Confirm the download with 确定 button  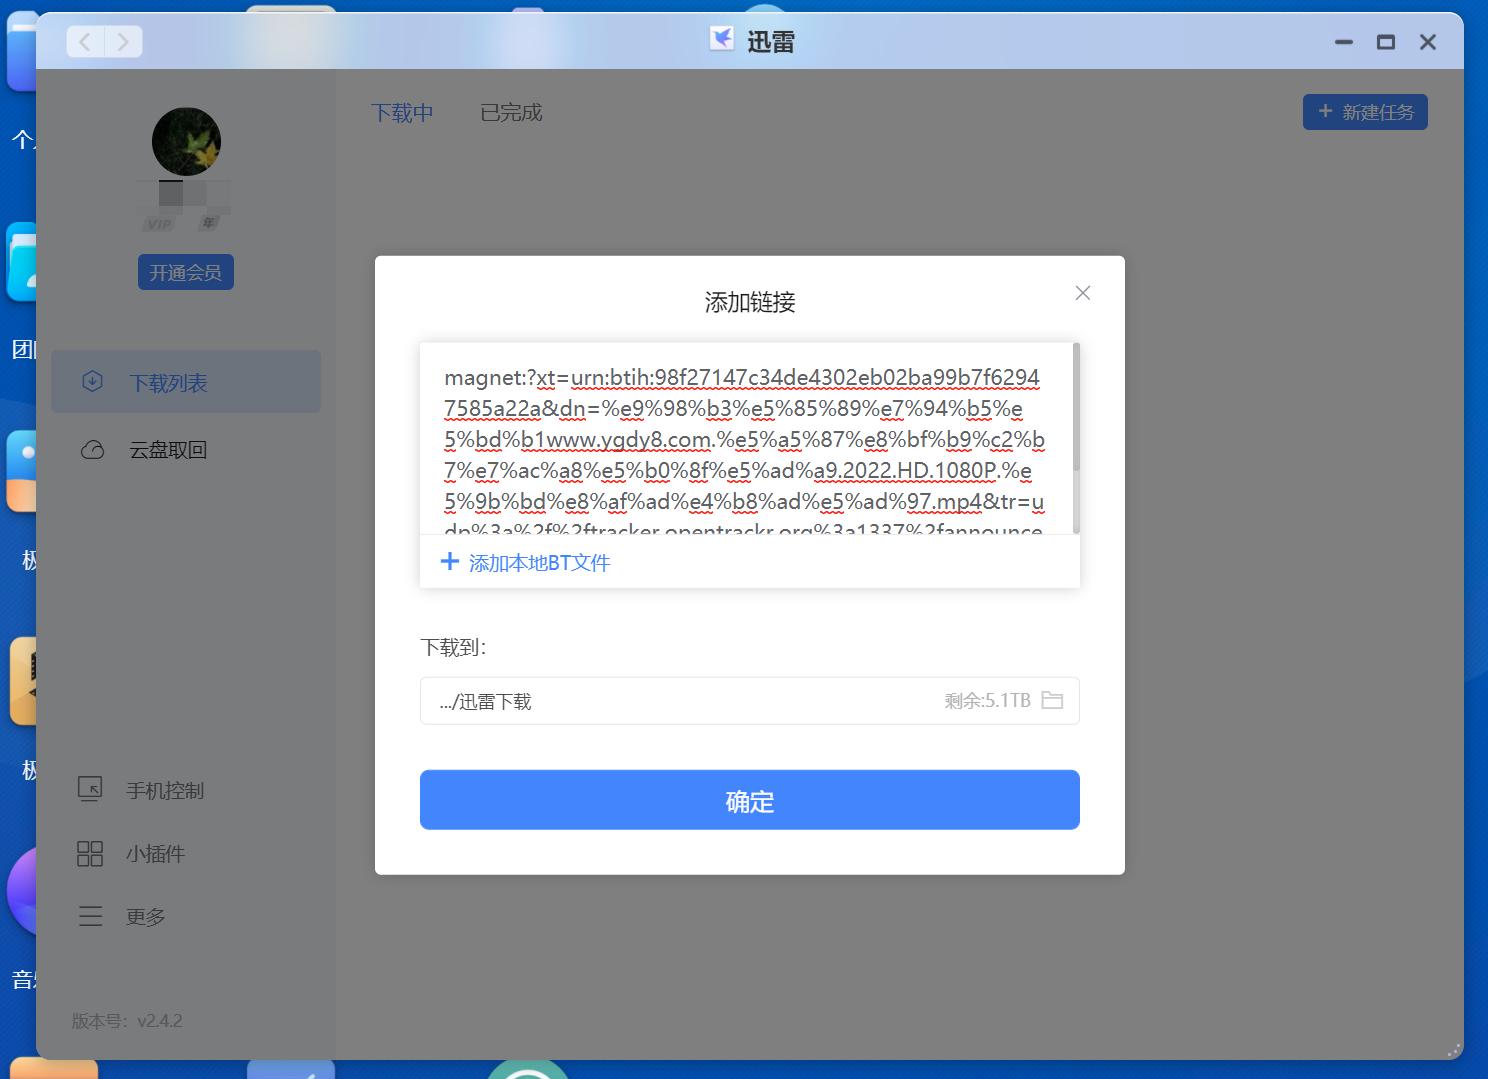pyautogui.click(x=749, y=800)
